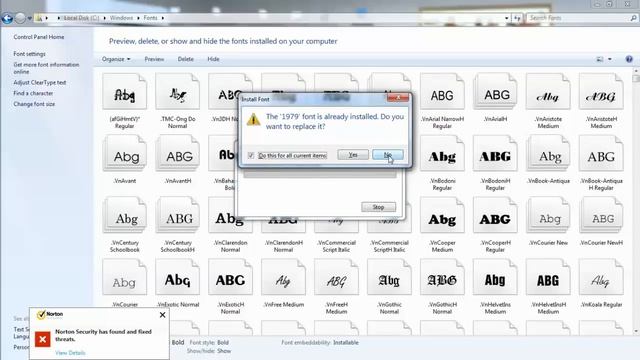Image resolution: width=640 pixels, height=360 pixels.
Task: Open Control Panel Home link
Action: [x=39, y=37]
